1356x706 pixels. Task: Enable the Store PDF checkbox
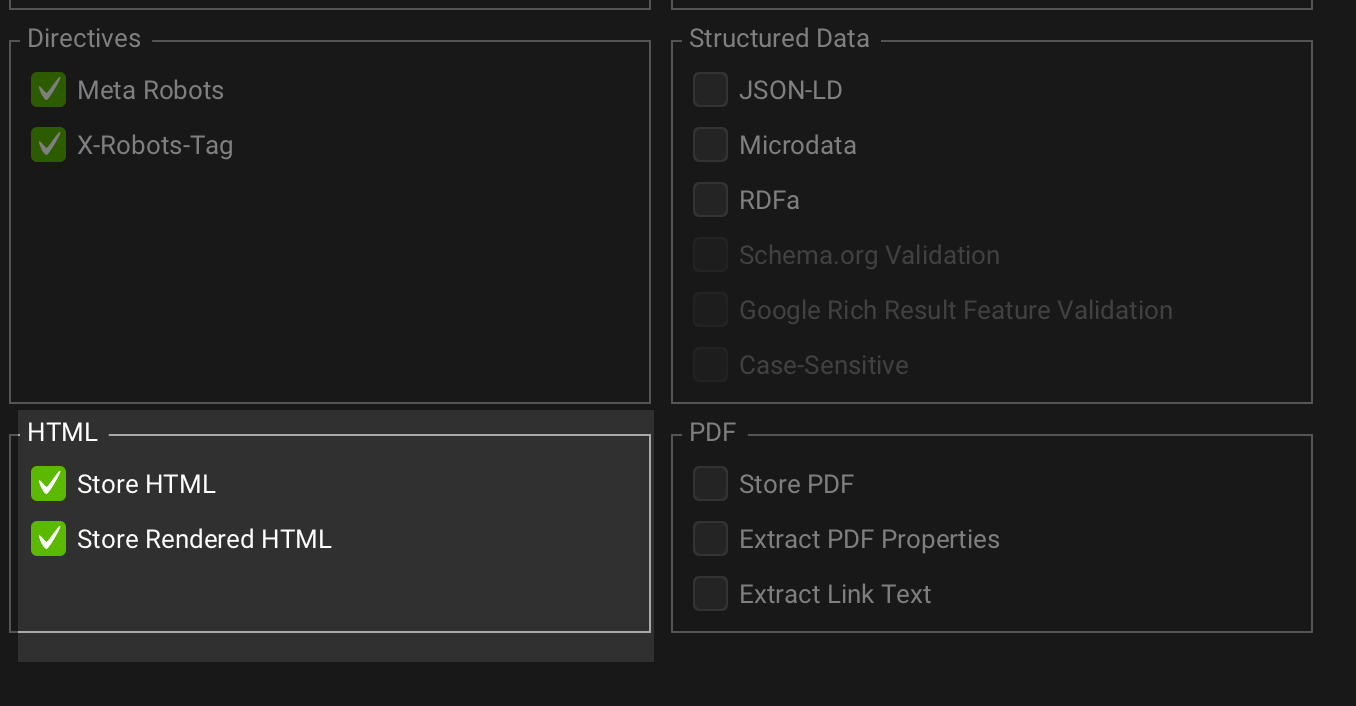click(710, 484)
